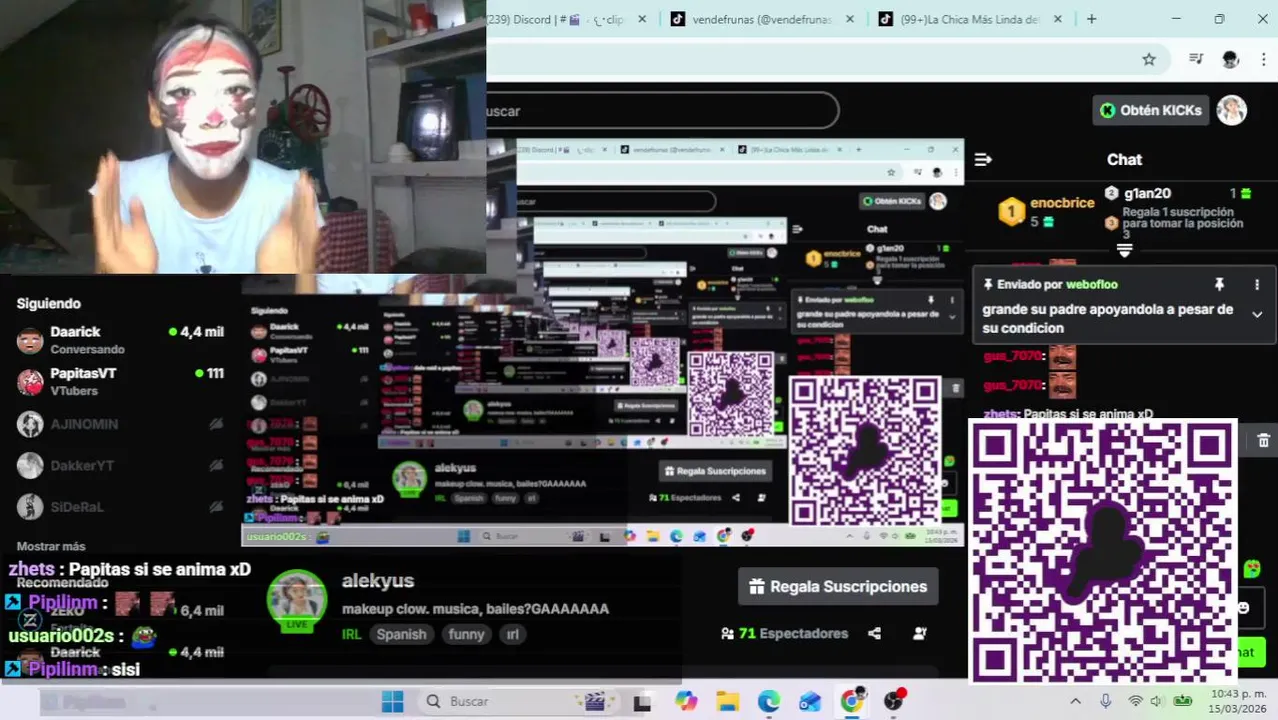Switch to Chrome in the taskbar
This screenshot has width=1278, height=720.
tap(852, 700)
